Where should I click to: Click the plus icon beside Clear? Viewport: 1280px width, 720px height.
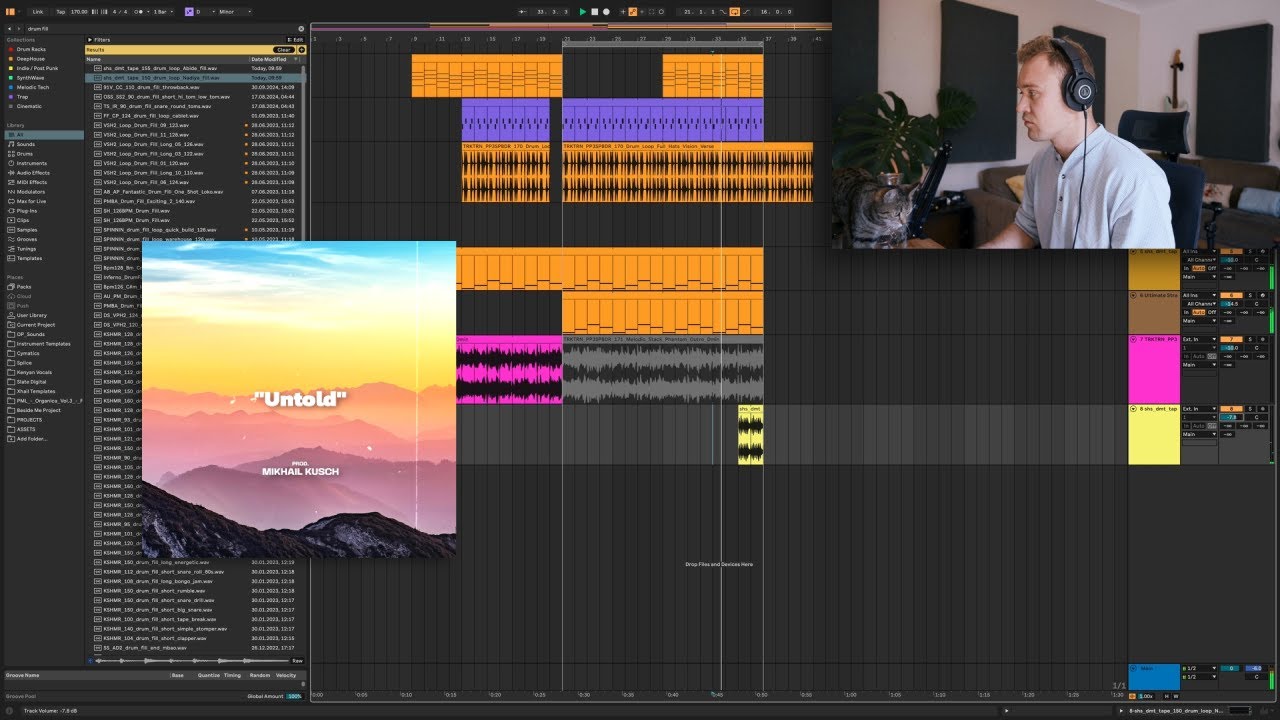click(x=301, y=50)
